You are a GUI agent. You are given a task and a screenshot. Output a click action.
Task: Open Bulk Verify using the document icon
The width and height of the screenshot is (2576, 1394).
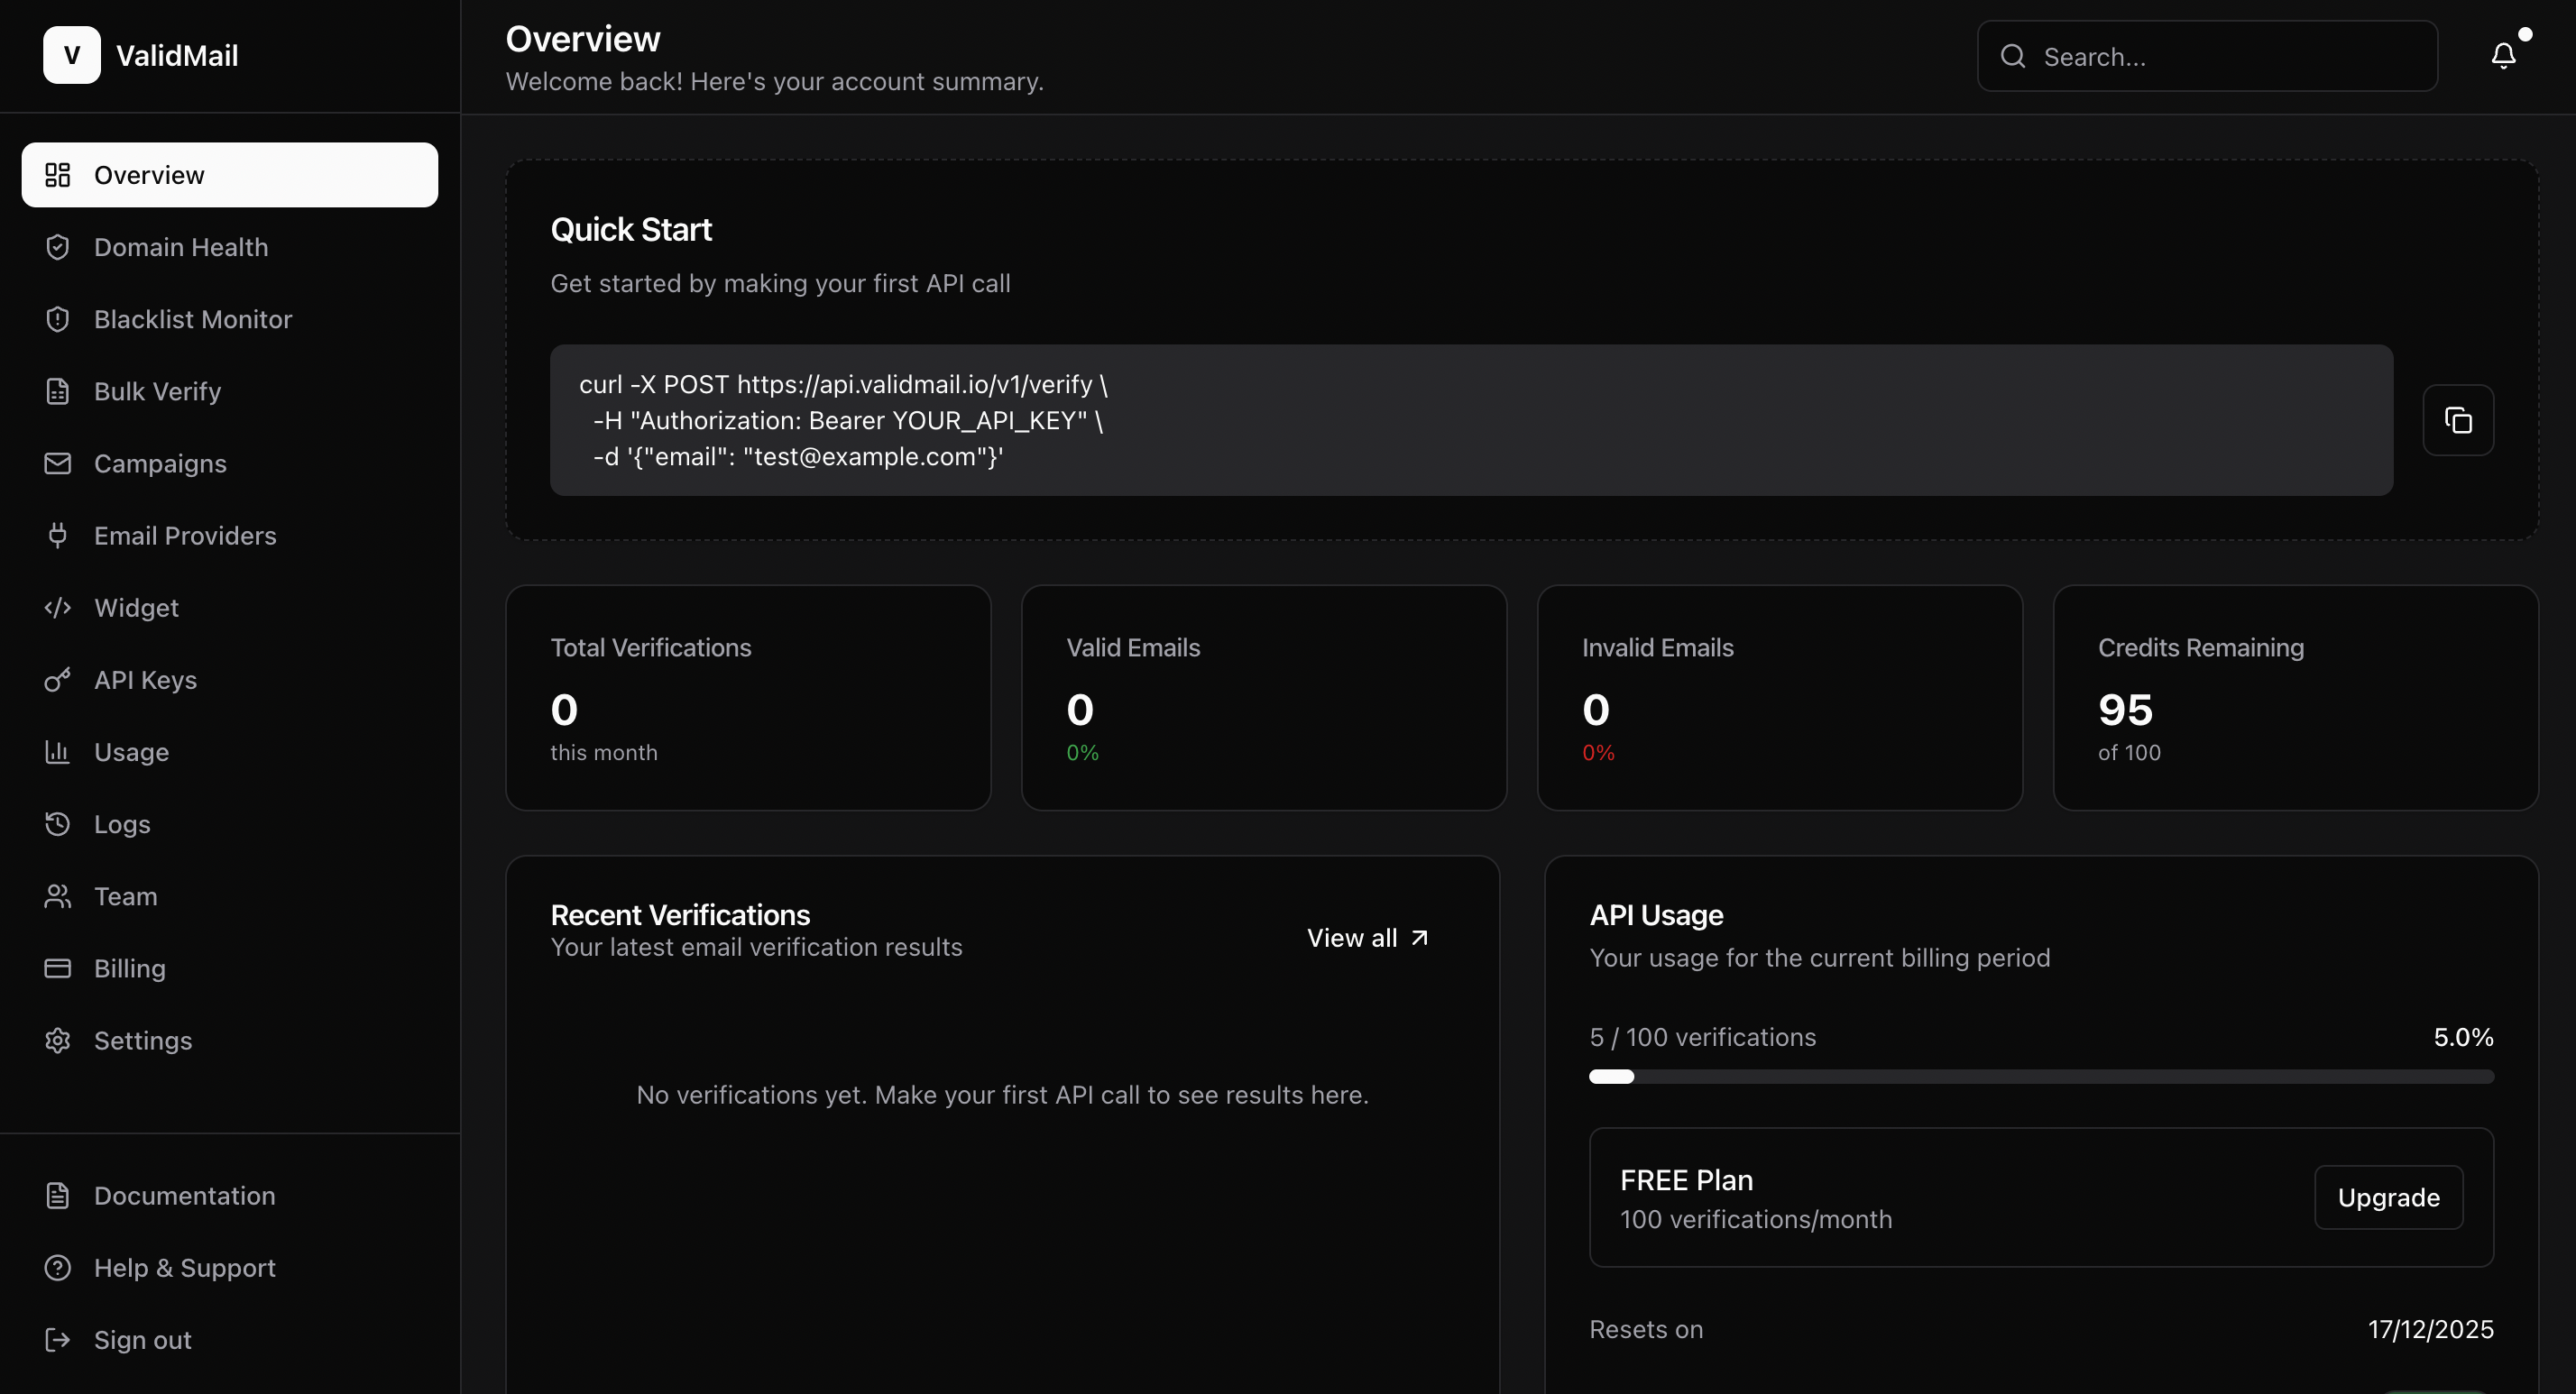pyautogui.click(x=57, y=391)
